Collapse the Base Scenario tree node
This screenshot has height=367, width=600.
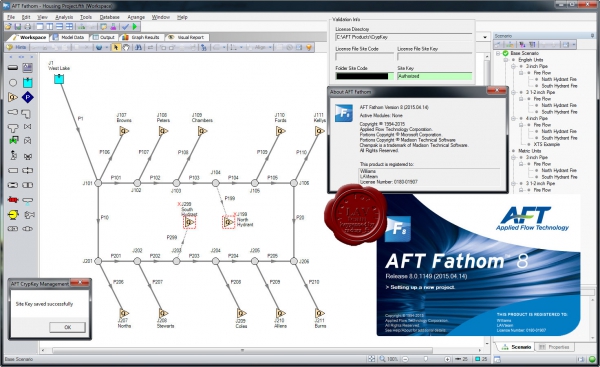[x=498, y=53]
